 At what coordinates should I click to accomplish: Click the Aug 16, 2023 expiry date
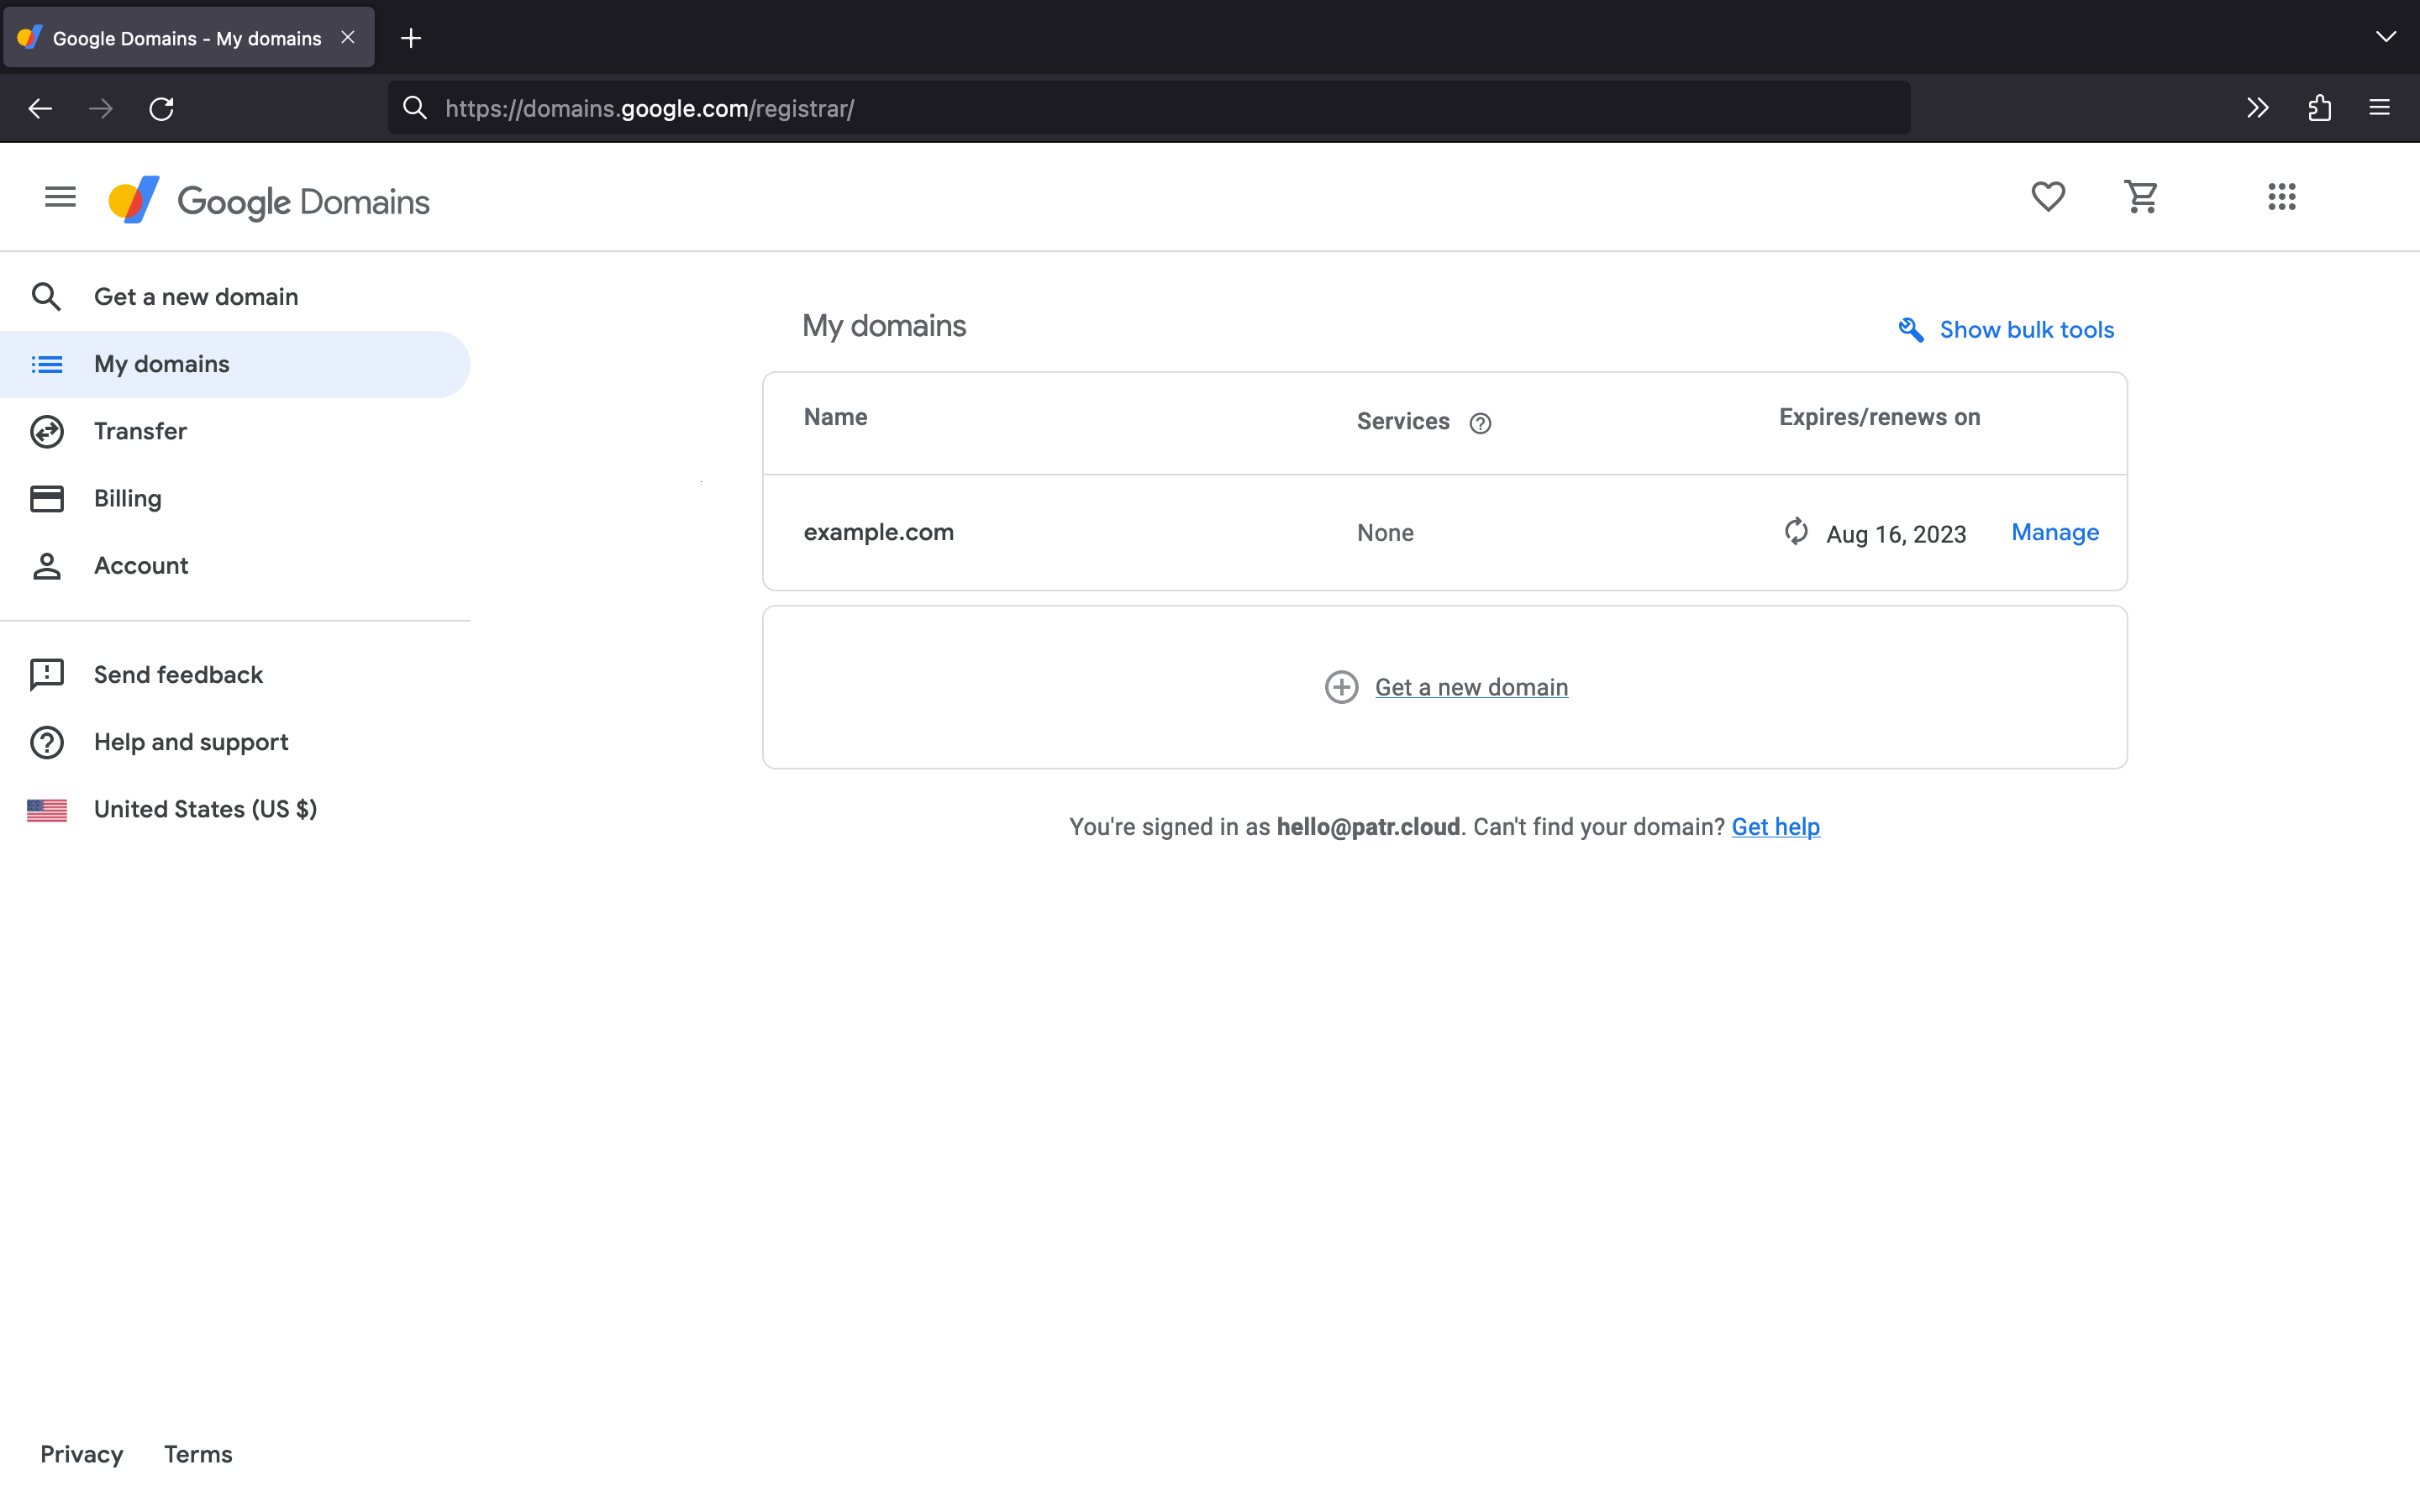tap(1896, 534)
